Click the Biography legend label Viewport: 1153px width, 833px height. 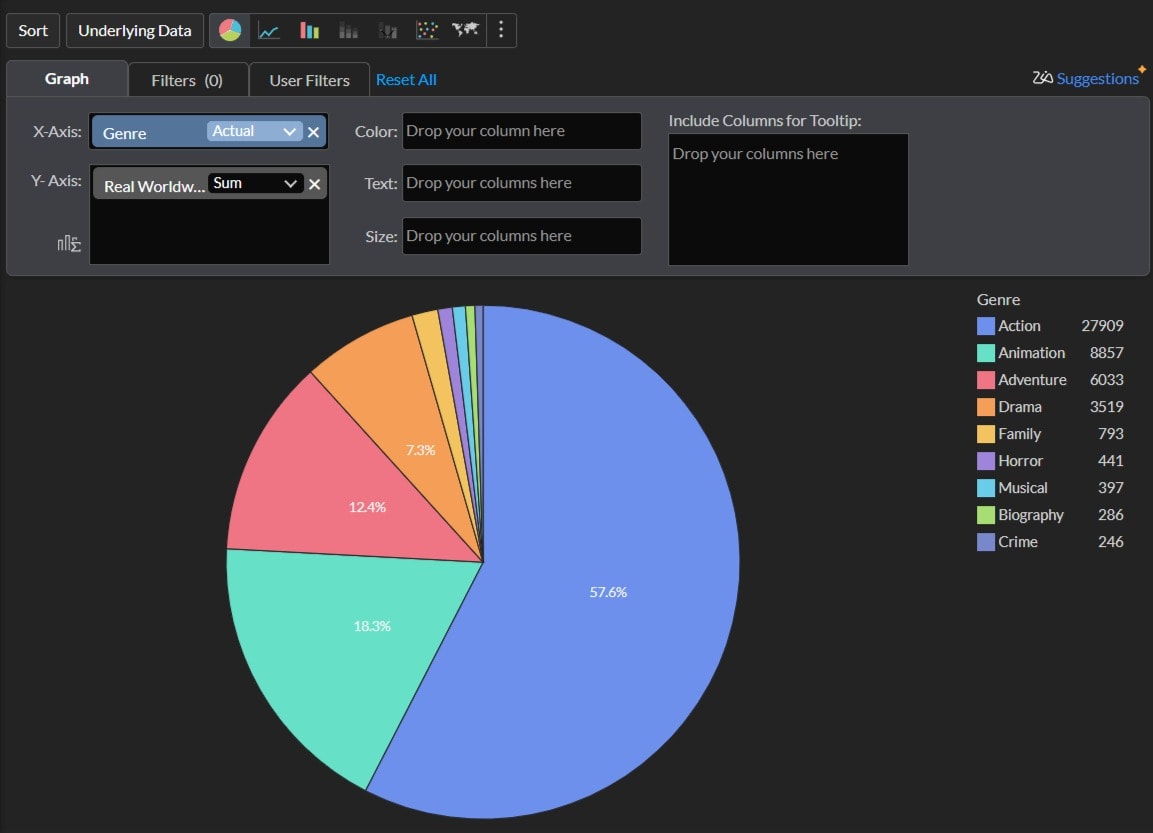pyautogui.click(x=1031, y=515)
